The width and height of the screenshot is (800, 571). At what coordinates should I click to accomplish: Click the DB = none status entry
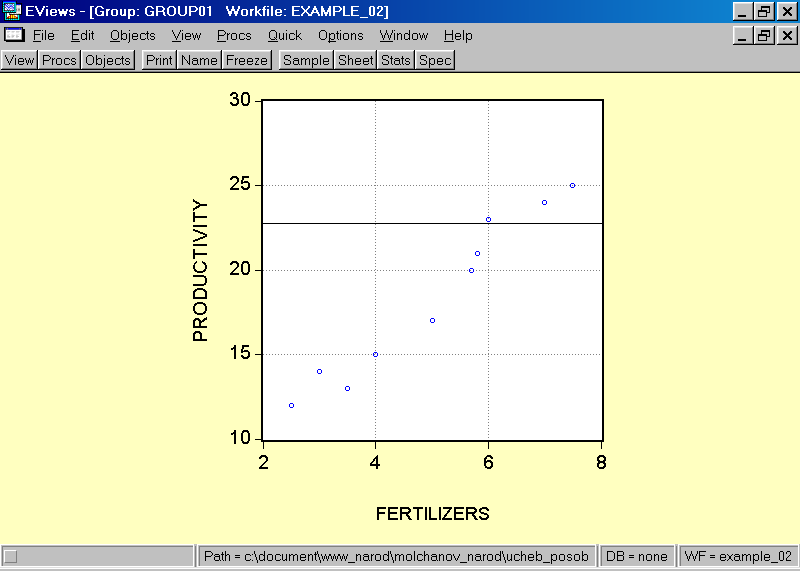(x=636, y=556)
